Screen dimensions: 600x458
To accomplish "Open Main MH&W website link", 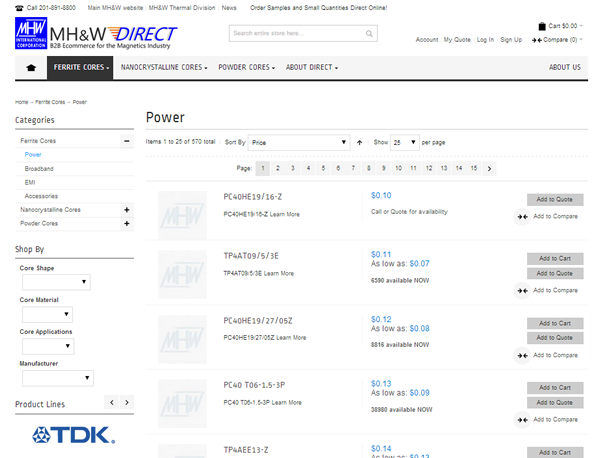I will pos(115,8).
